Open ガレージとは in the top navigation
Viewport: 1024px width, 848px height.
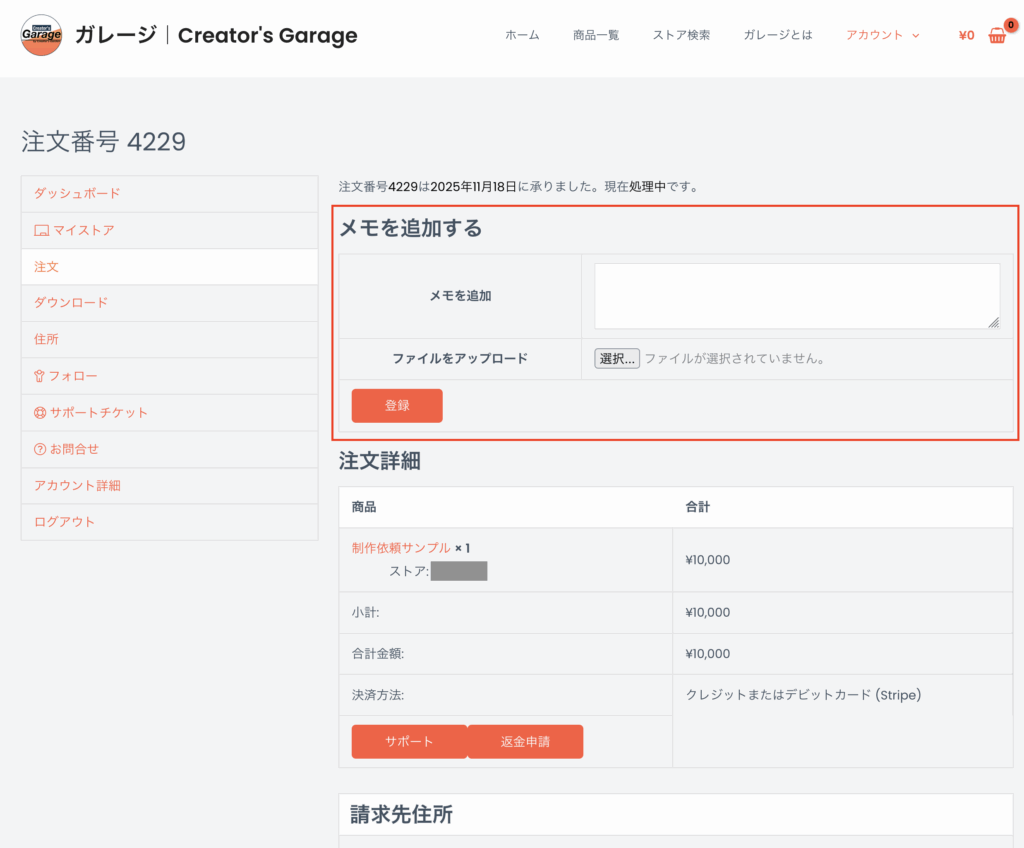pos(778,35)
